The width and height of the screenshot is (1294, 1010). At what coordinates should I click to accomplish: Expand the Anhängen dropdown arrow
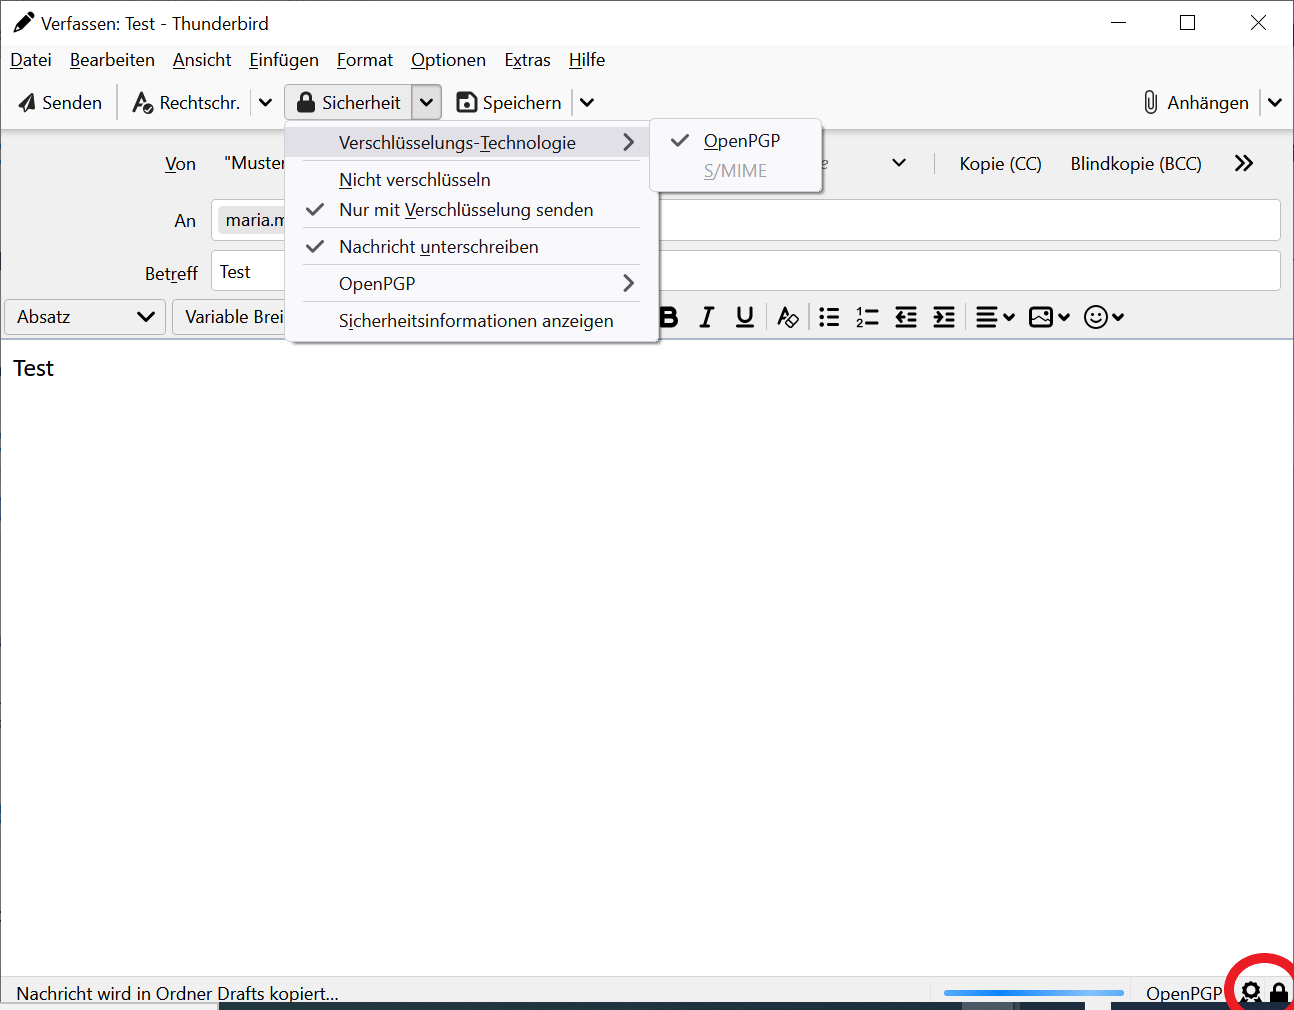[x=1275, y=103]
